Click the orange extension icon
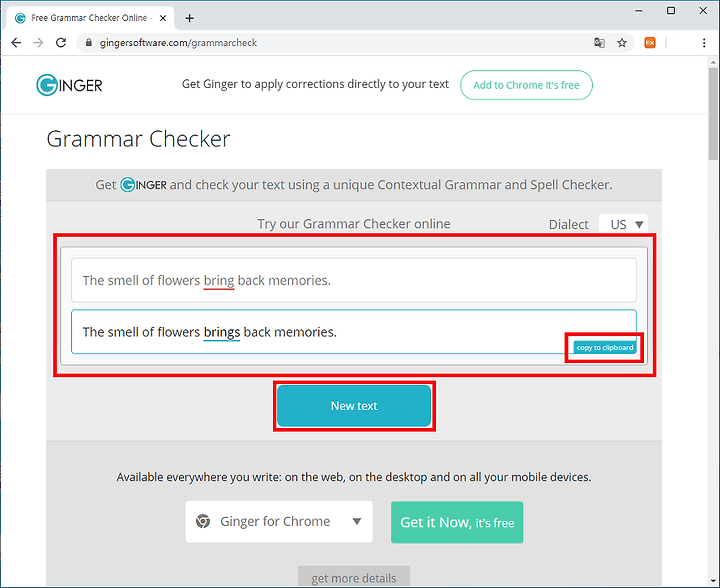Image resolution: width=720 pixels, height=588 pixels. (650, 43)
